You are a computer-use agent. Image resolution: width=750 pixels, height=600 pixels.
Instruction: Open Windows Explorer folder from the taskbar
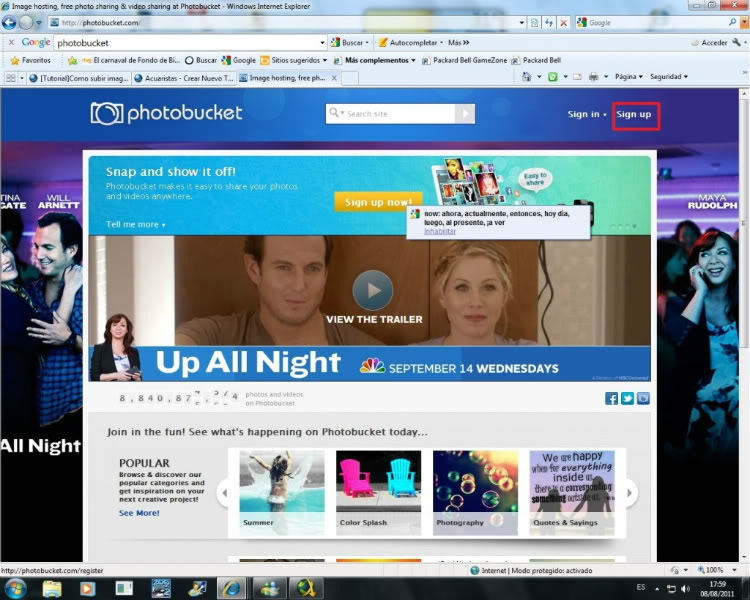coord(52,588)
